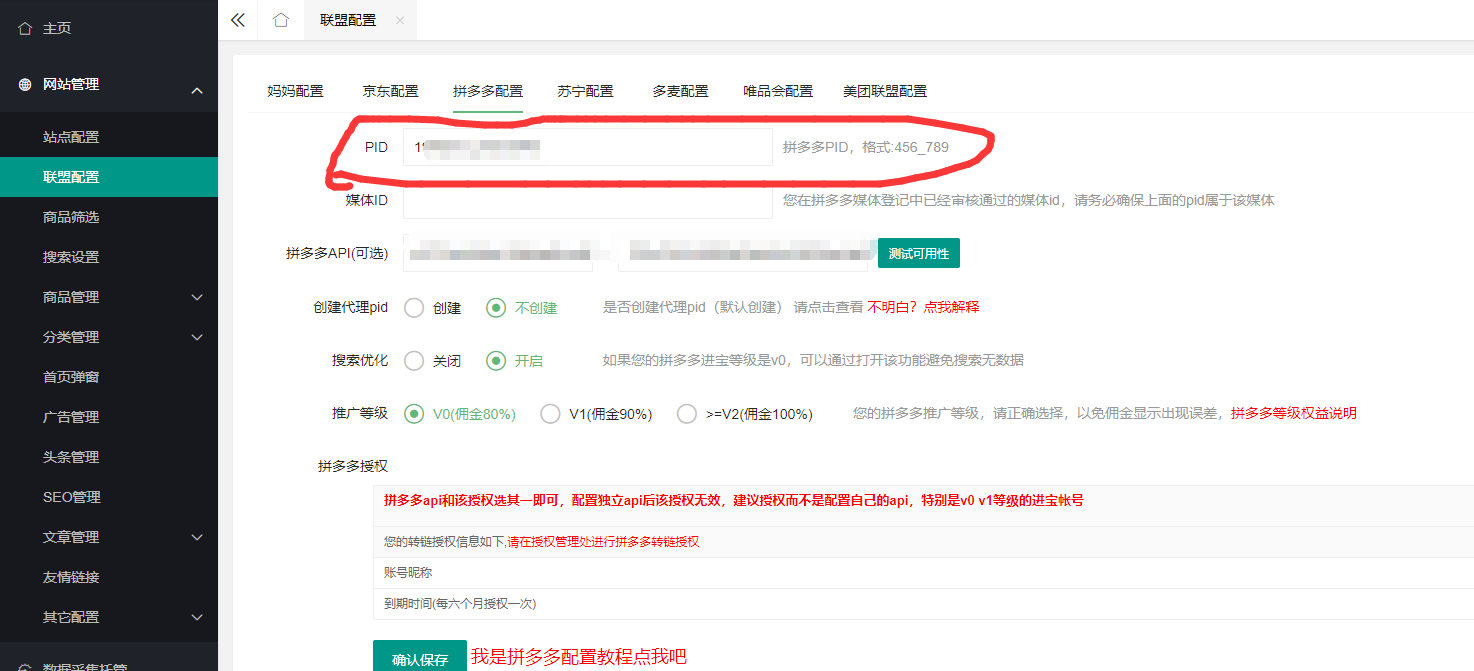Viewport: 1474px width, 671px height.
Task: Expand the 文章管理 submenu
Action: pyautogui.click(x=197, y=537)
